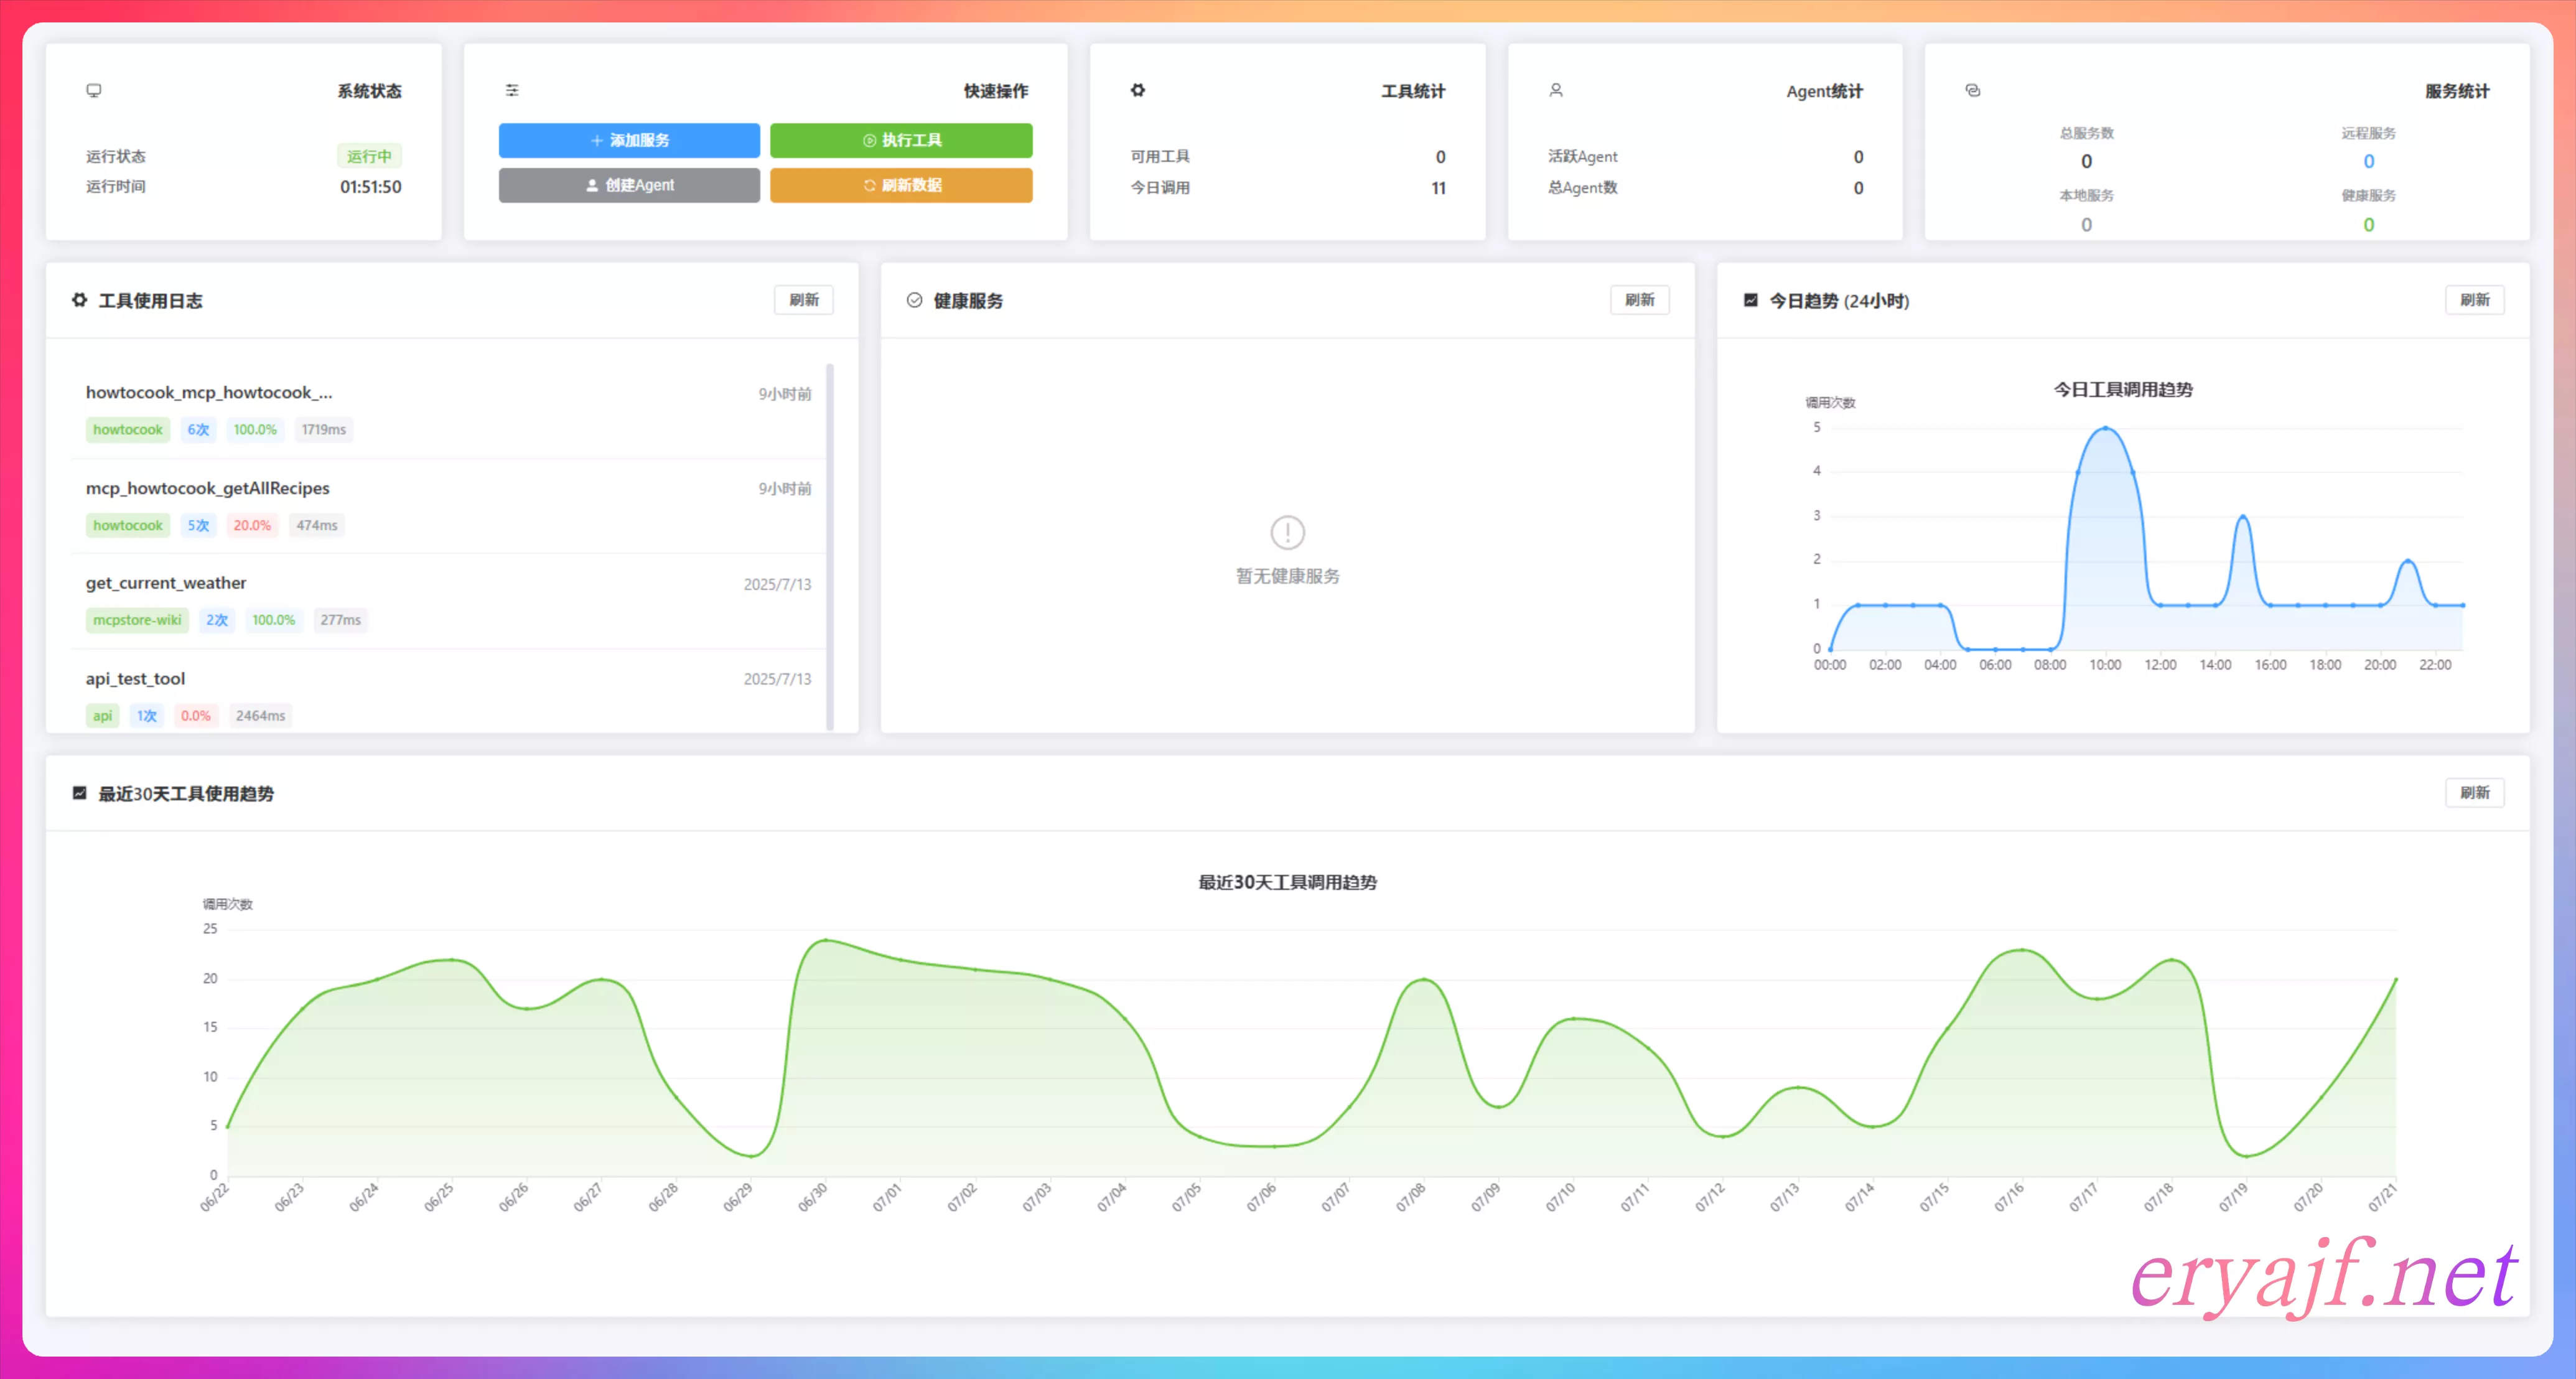Click the chart icon beside 今日趋势
The height and width of the screenshot is (1379, 2576).
tap(1750, 300)
